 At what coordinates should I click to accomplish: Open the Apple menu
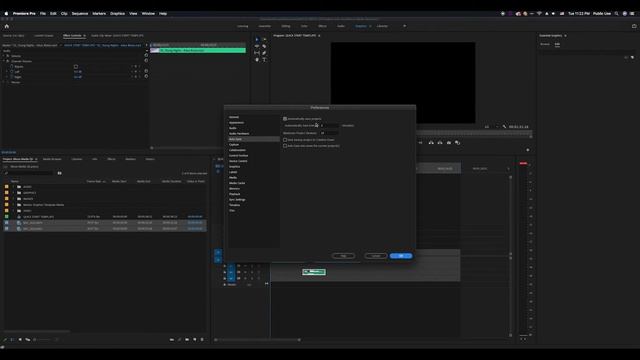(6, 13)
